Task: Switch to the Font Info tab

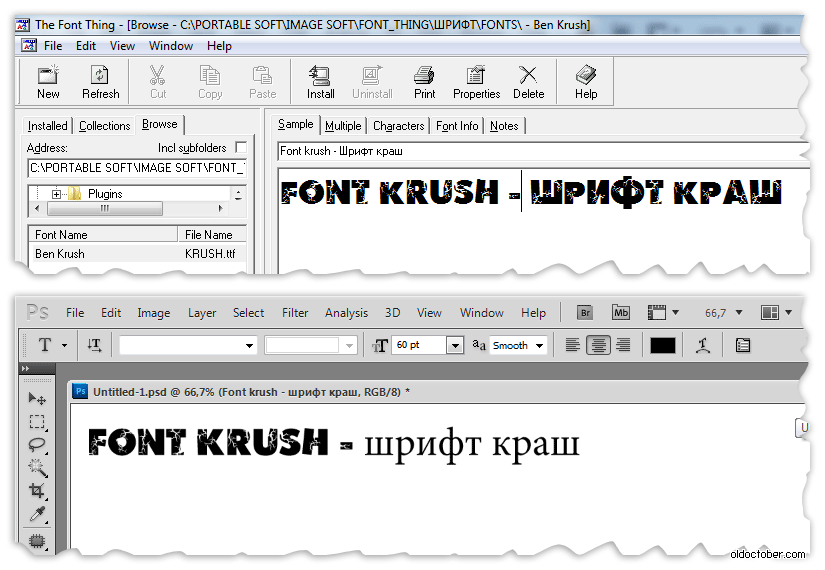Action: 457,126
